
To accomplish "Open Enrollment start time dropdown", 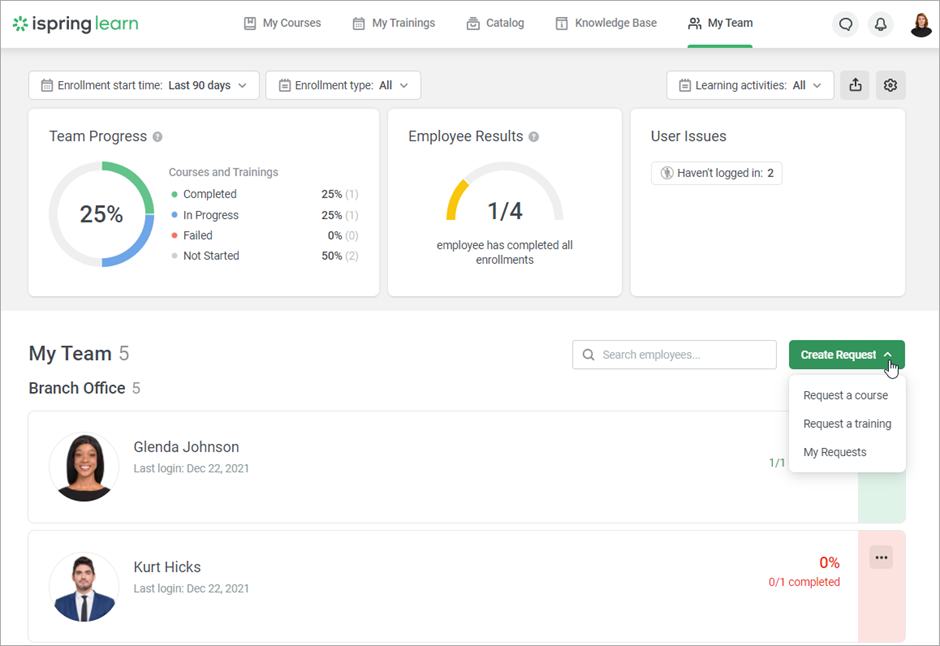I will click(144, 85).
